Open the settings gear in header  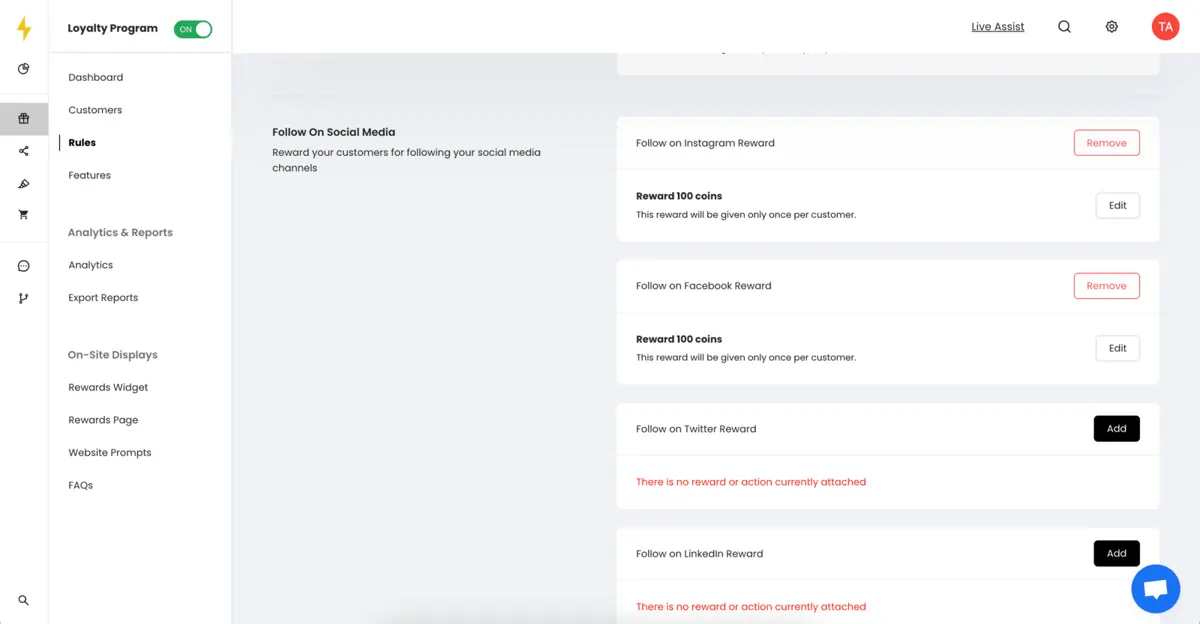point(1112,27)
